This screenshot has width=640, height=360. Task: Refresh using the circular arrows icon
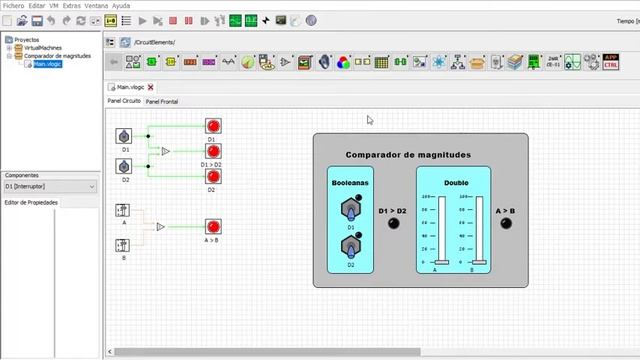pyautogui.click(x=81, y=20)
